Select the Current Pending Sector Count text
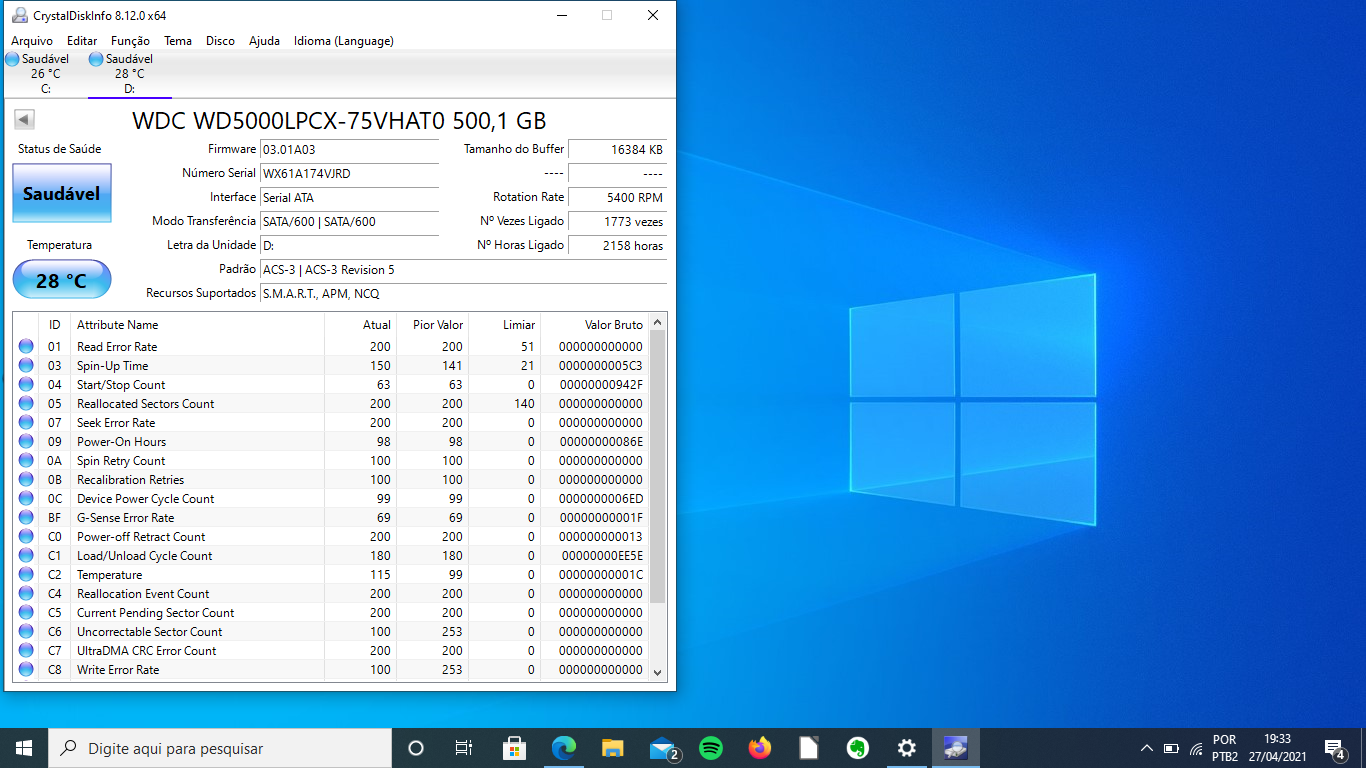 coord(155,612)
